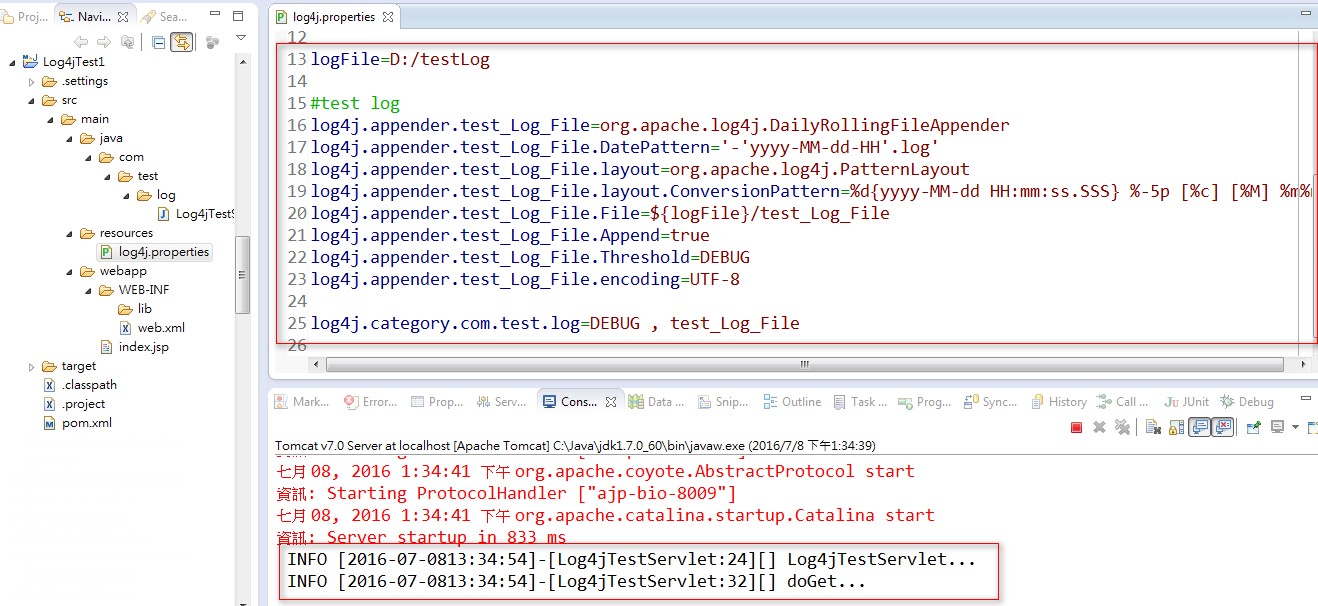This screenshot has height=606, width=1318.
Task: Toggle Link with Editor in Navigator
Action: pyautogui.click(x=182, y=42)
